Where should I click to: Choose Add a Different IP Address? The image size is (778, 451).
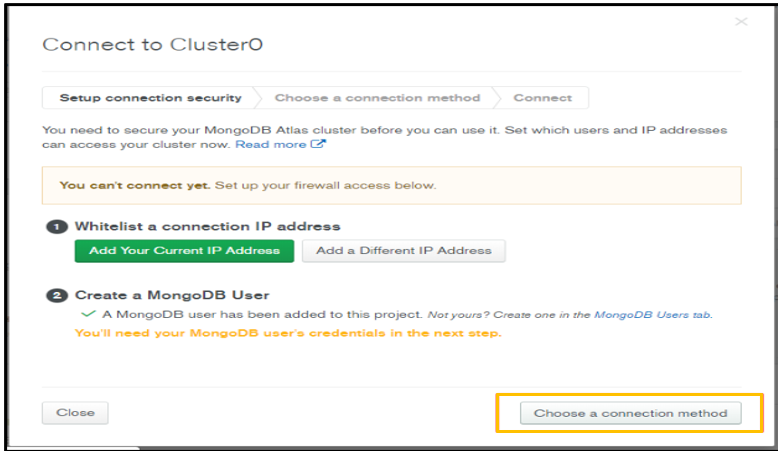point(404,251)
